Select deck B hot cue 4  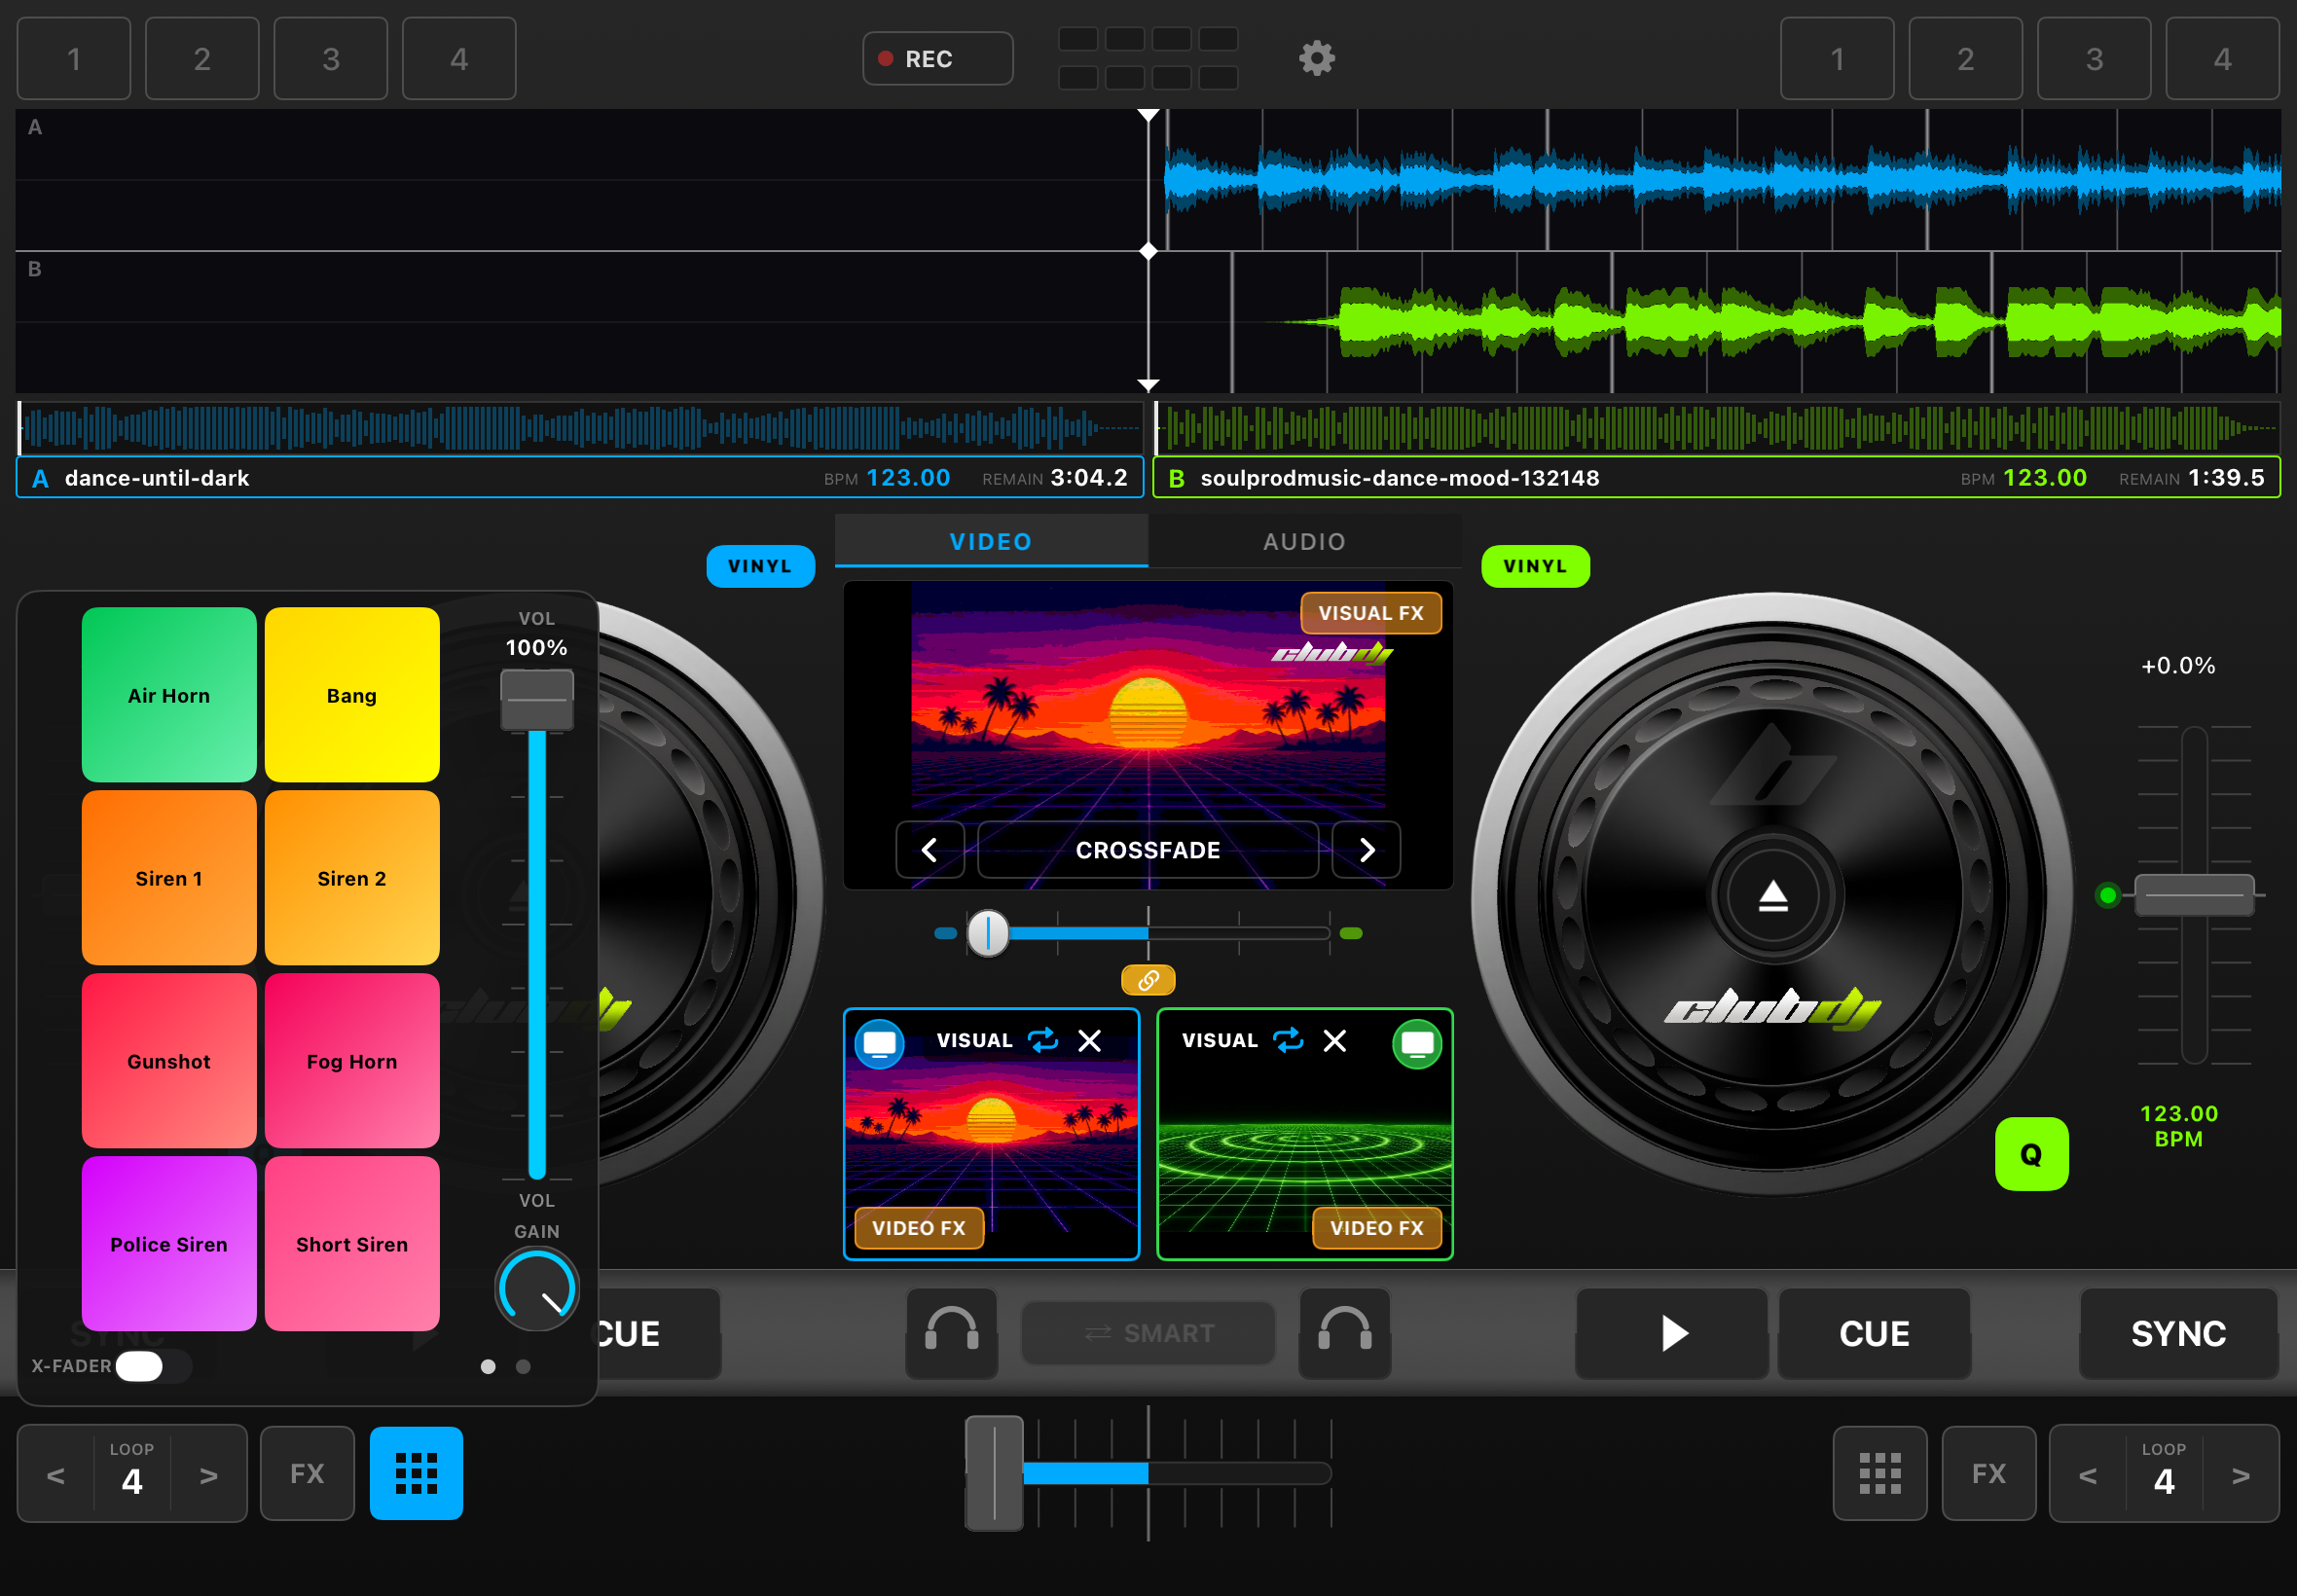click(2222, 59)
